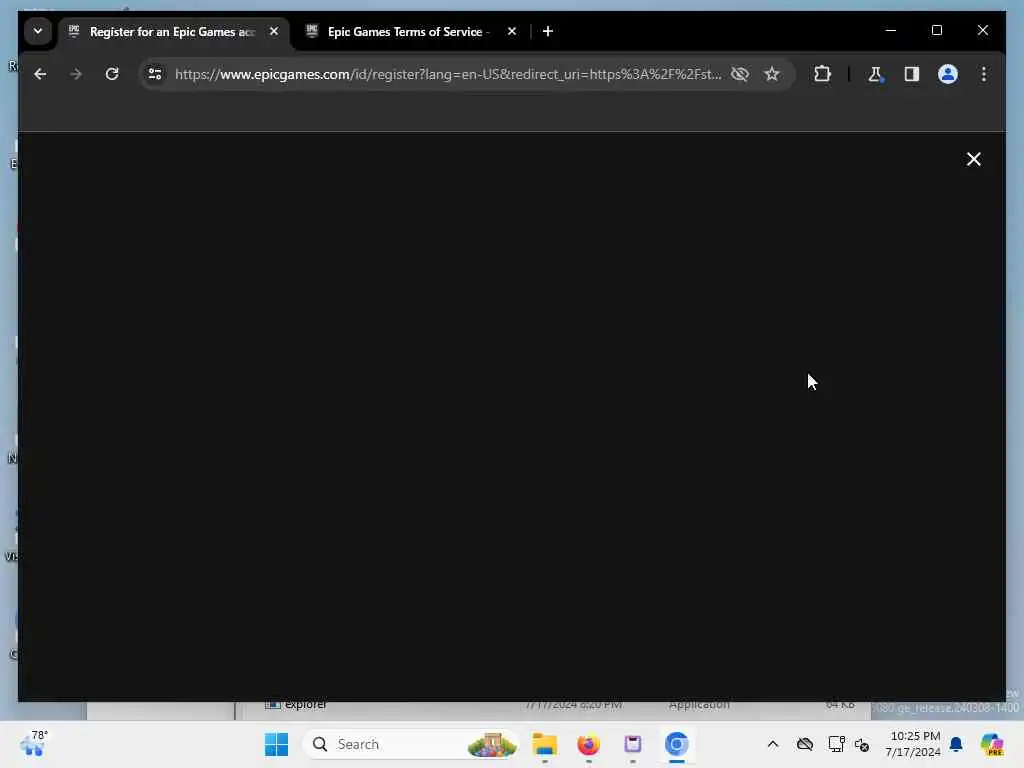Minimize the Chrome window
Screen dimensions: 1024x768
(891, 31)
